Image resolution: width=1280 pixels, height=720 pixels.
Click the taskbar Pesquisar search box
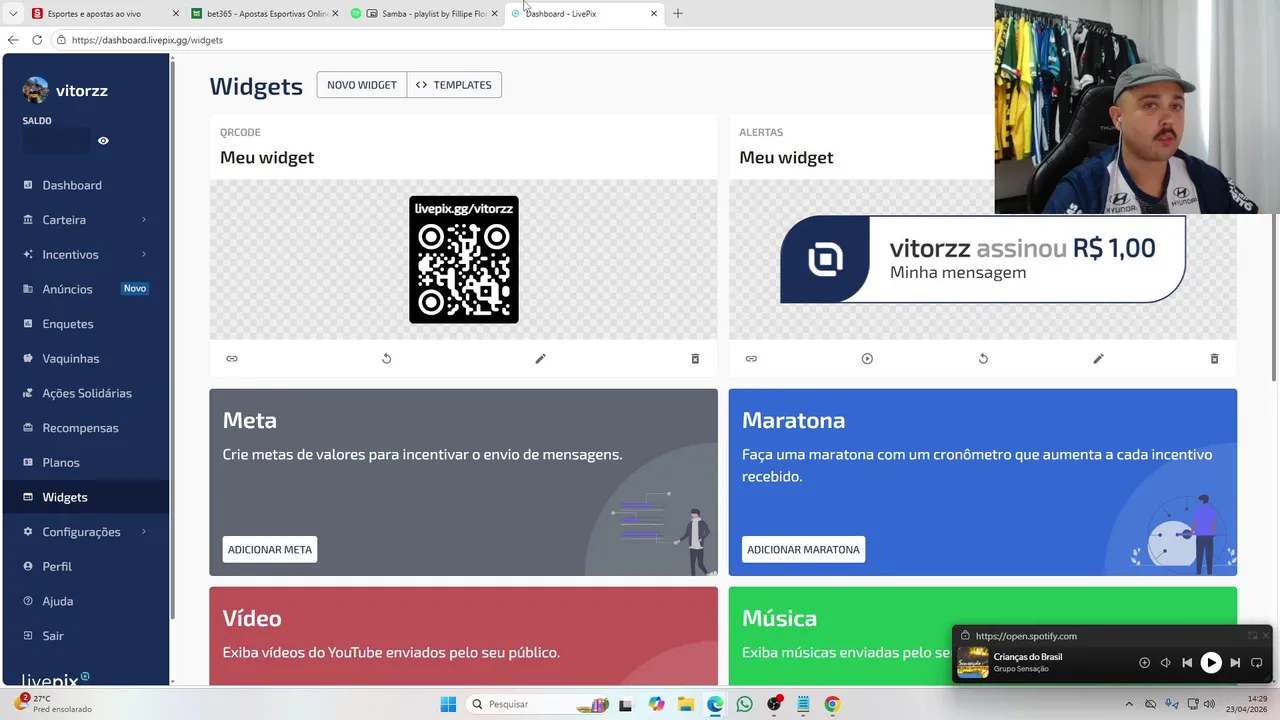tap(538, 704)
